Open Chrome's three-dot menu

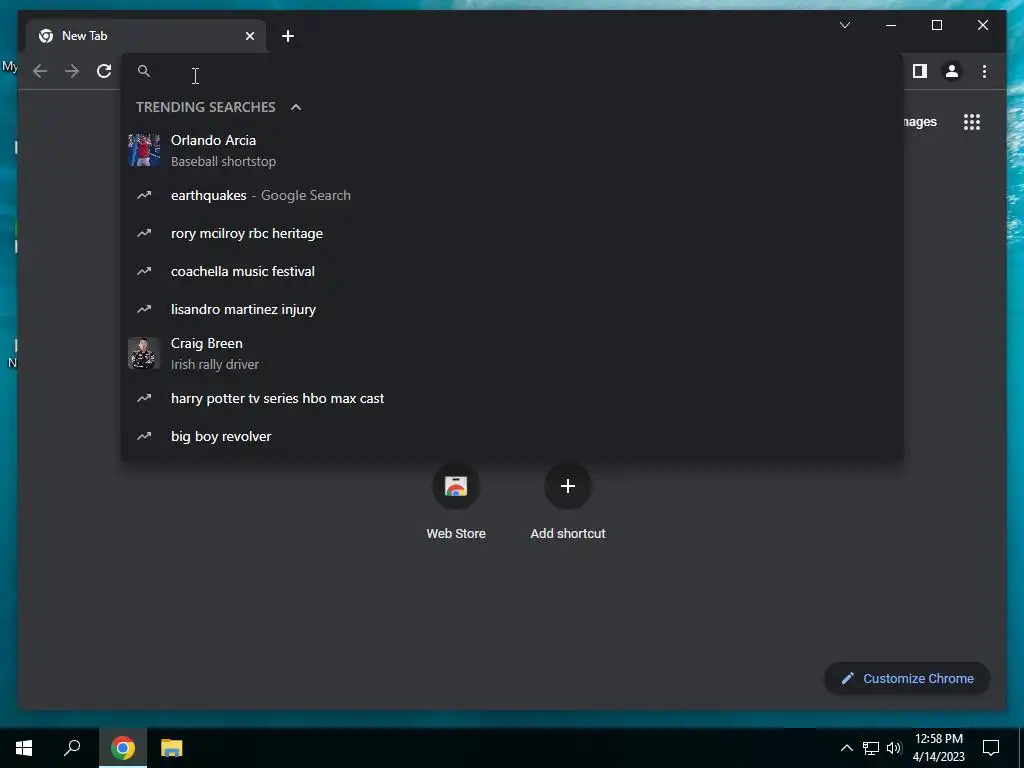click(x=984, y=71)
